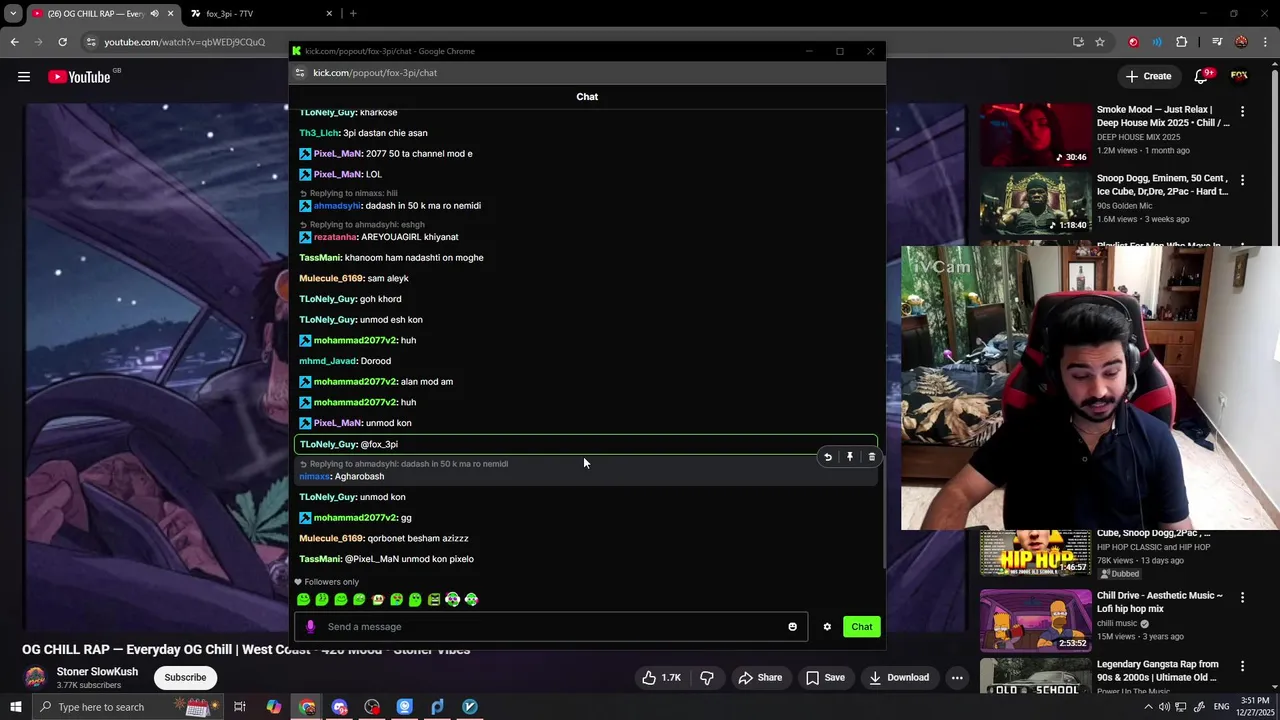The image size is (1280, 720).
Task: Delete the highlighted @fox_3pi message
Action: coord(872,457)
